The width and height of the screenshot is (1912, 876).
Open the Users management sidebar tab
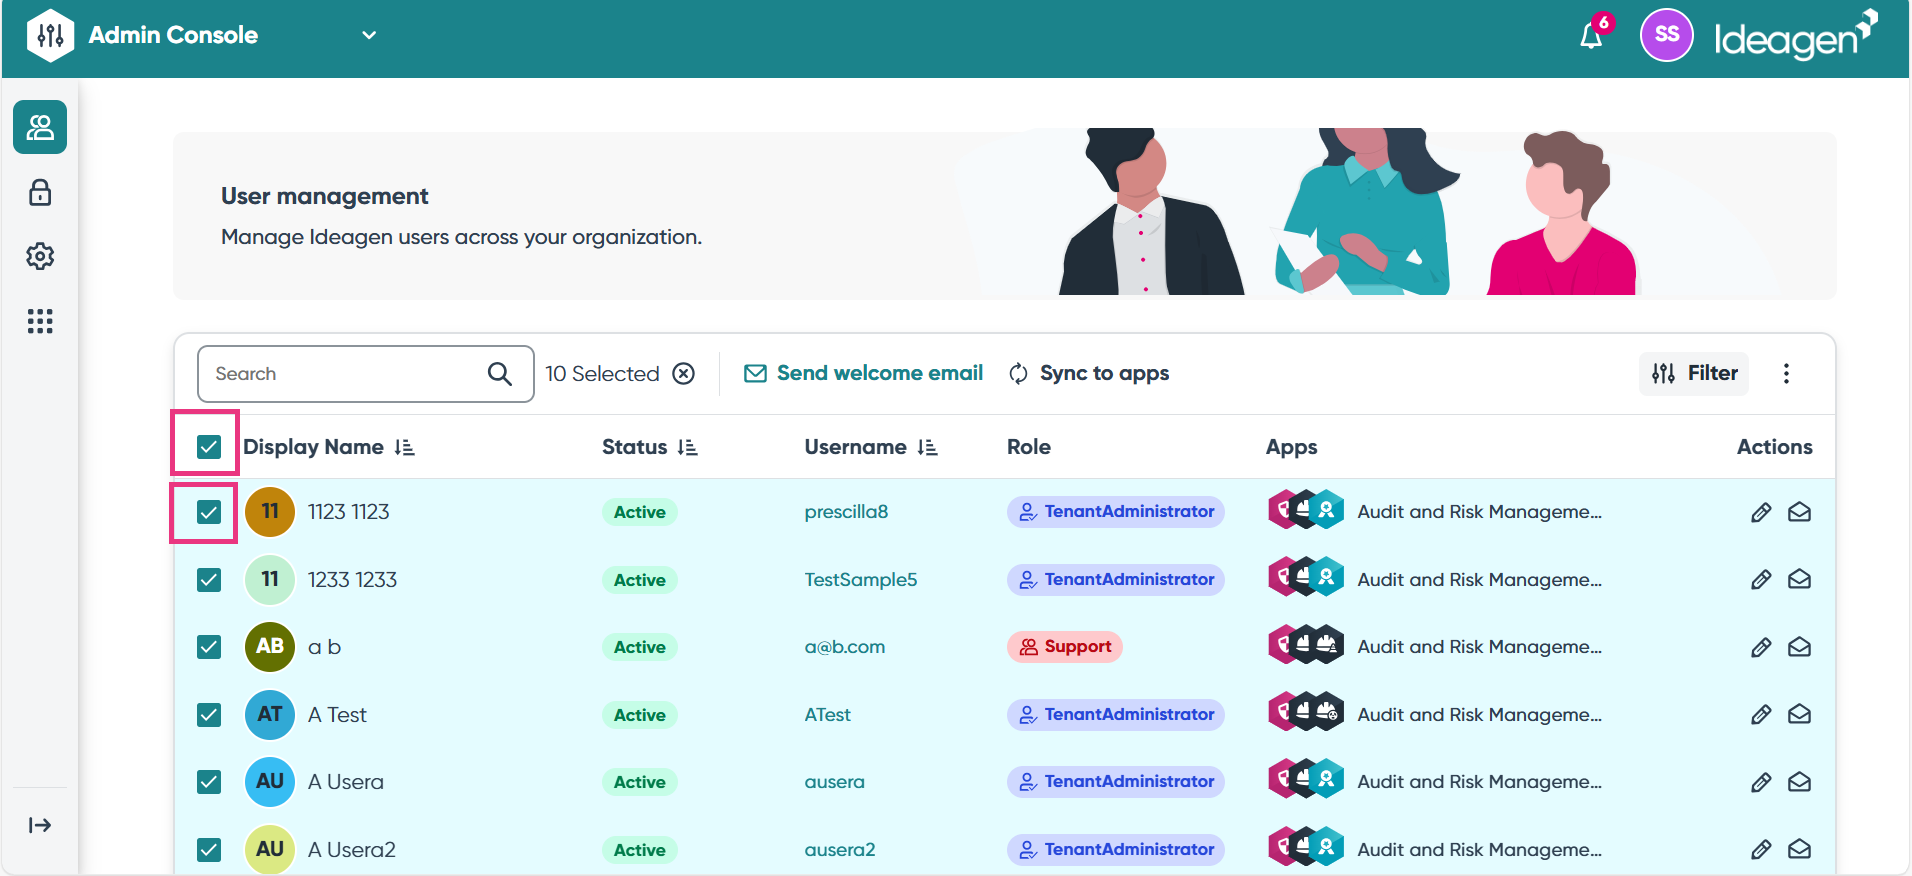[40, 127]
